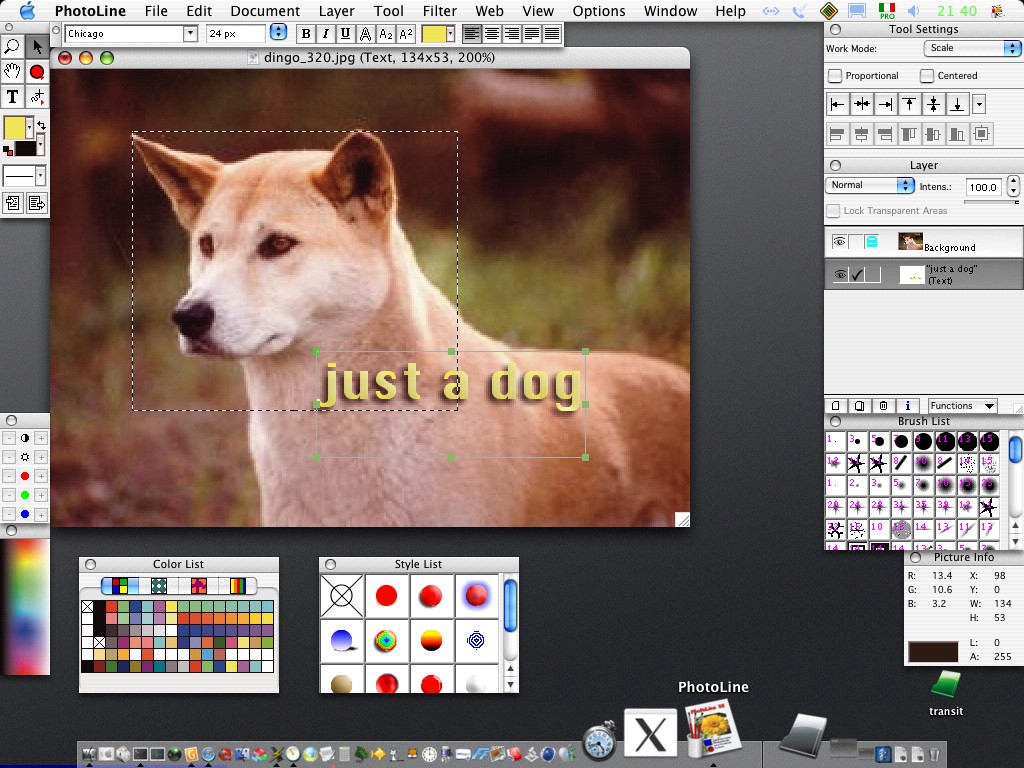Image resolution: width=1024 pixels, height=768 pixels.
Task: Center-align the text
Action: (x=492, y=34)
